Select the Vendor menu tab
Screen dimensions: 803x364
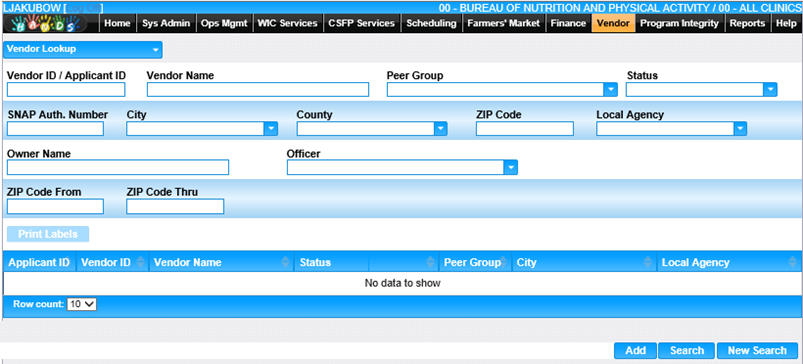(x=613, y=24)
